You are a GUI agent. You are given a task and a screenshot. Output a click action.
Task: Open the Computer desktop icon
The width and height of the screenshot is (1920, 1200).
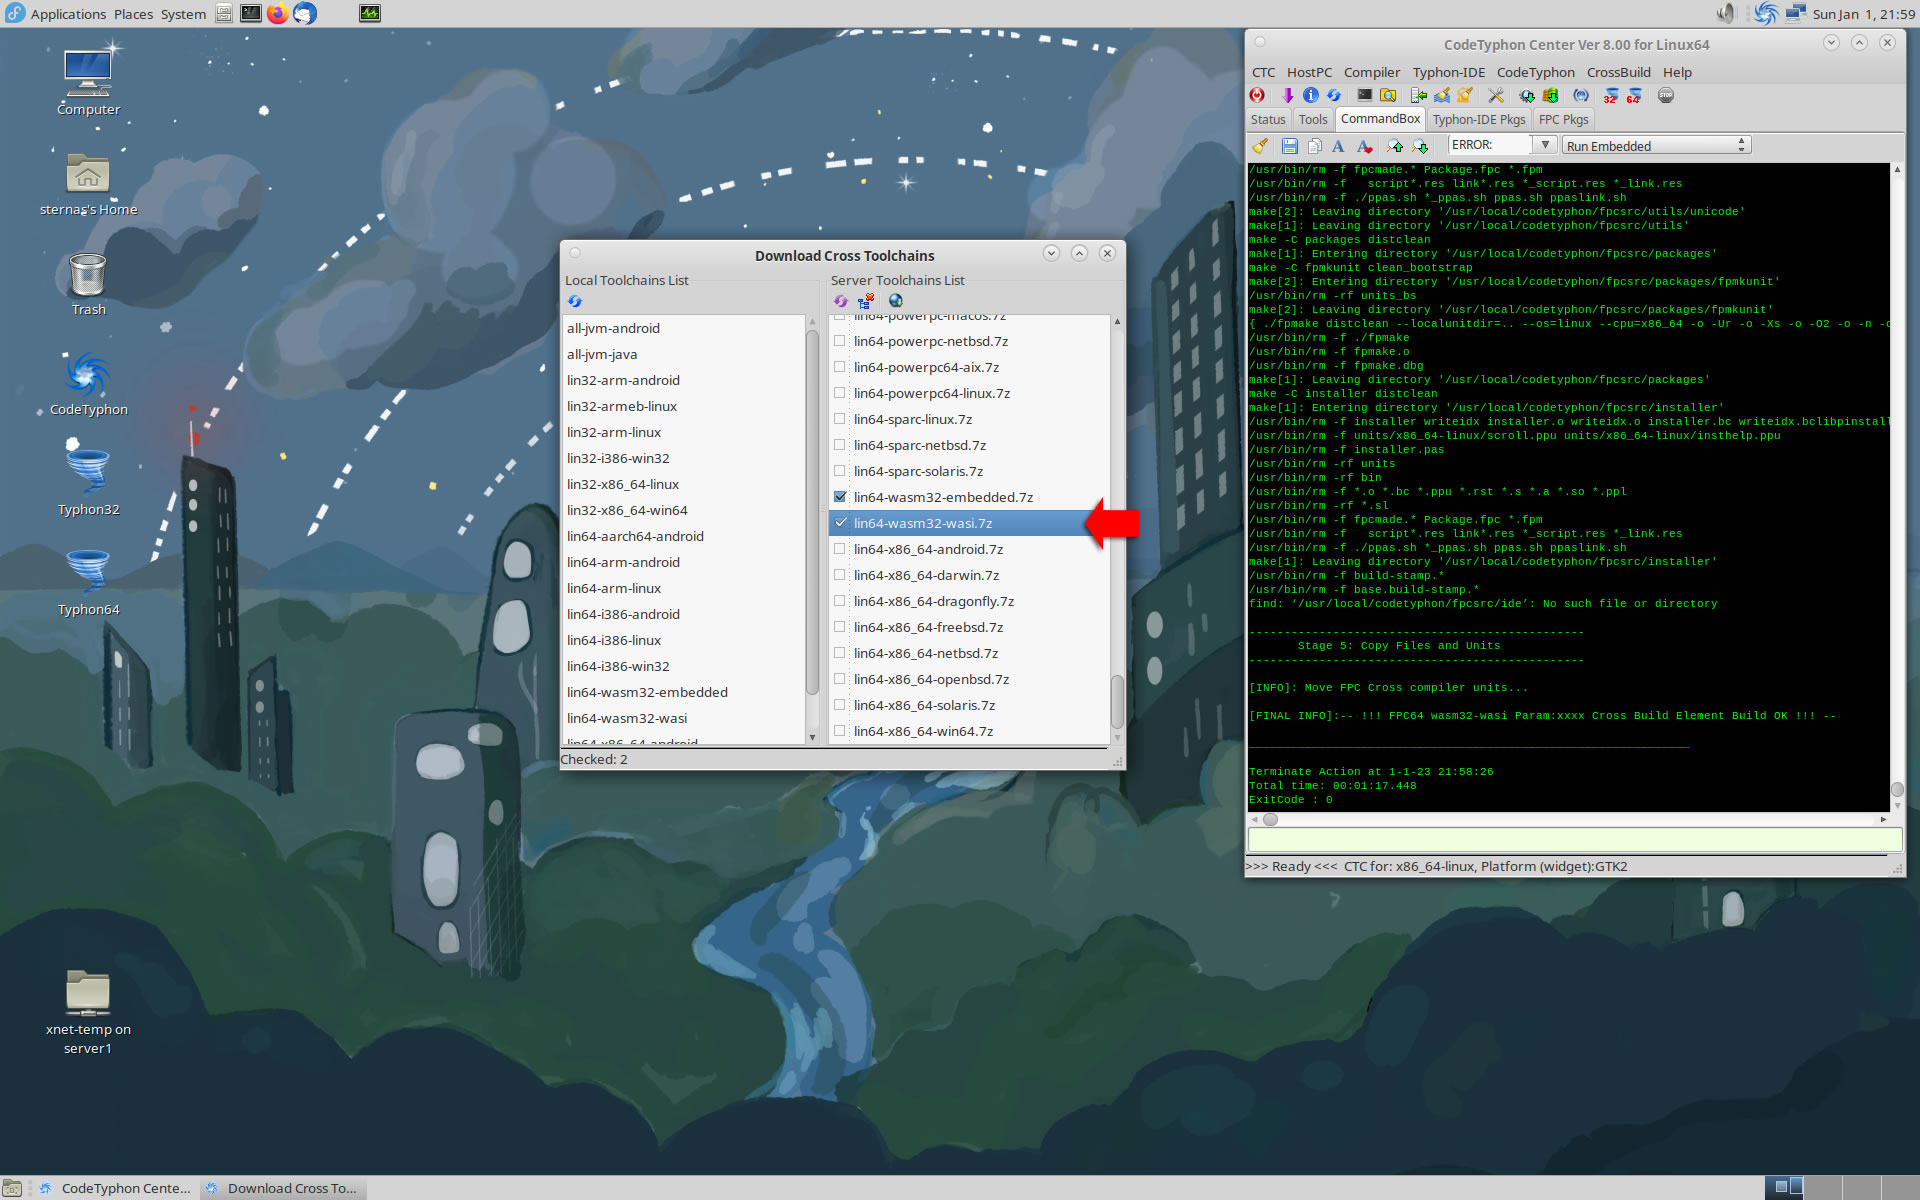88,80
